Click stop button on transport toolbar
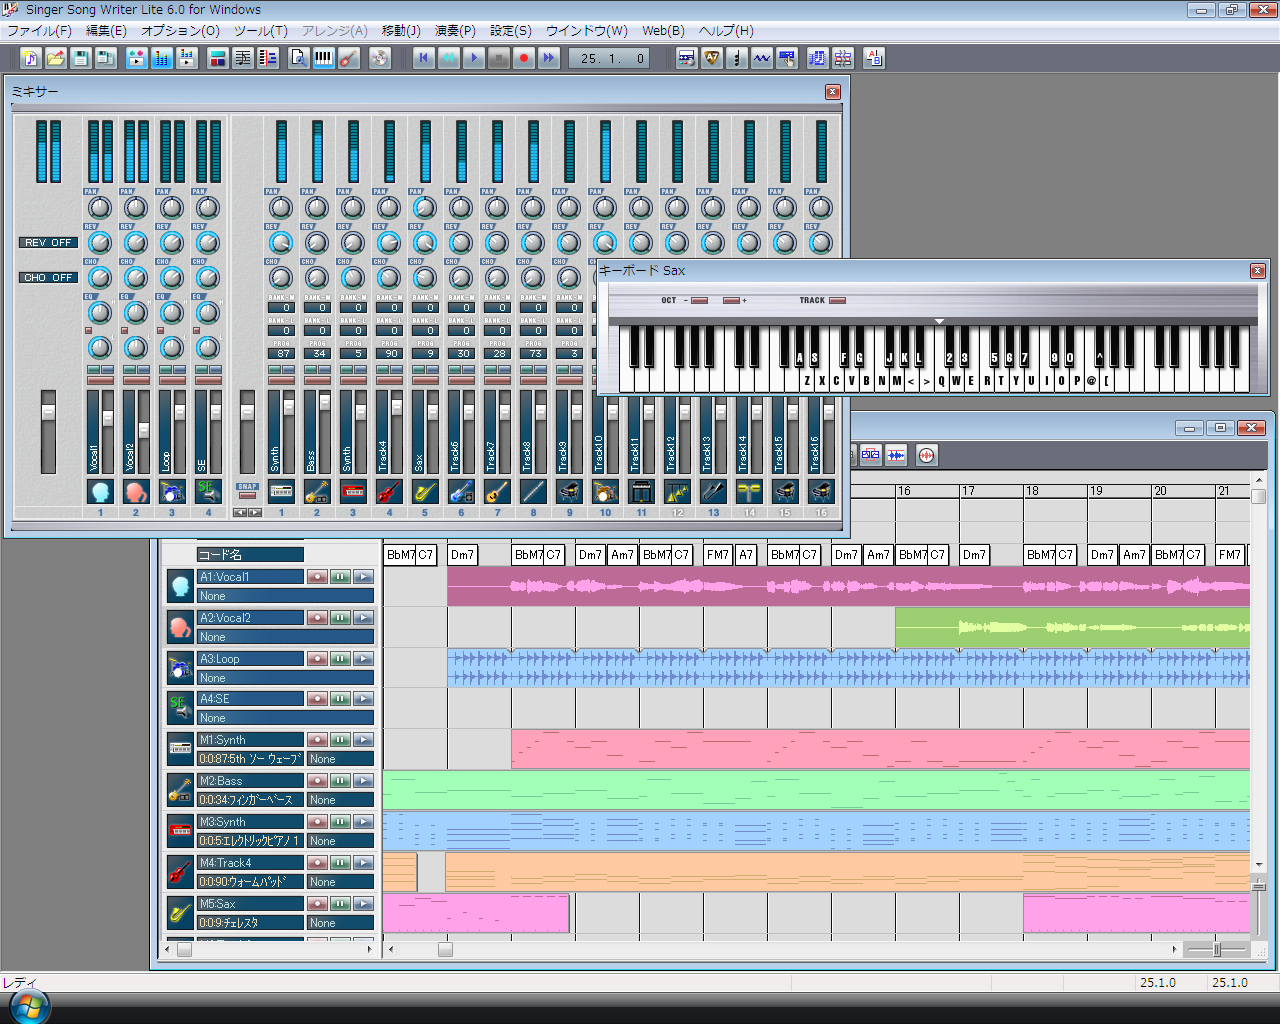Viewport: 1280px width, 1024px height. [x=499, y=58]
